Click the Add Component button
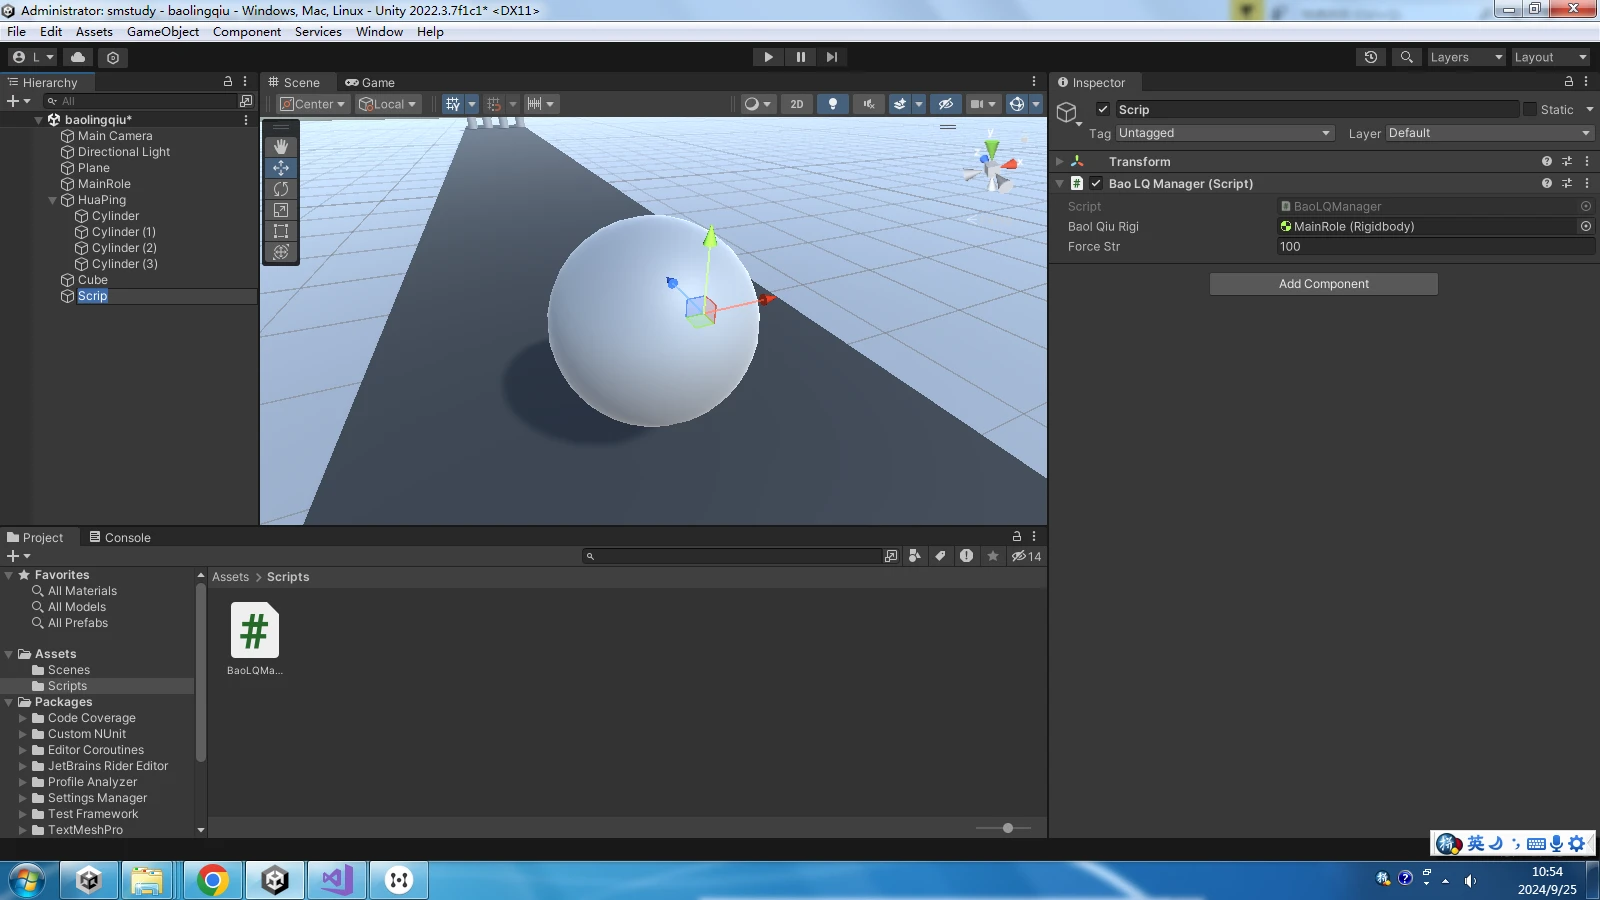1600x900 pixels. (1324, 284)
